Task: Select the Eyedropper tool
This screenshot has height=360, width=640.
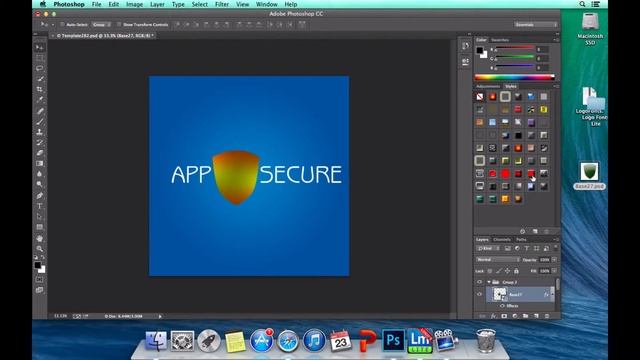Action: pyautogui.click(x=40, y=100)
